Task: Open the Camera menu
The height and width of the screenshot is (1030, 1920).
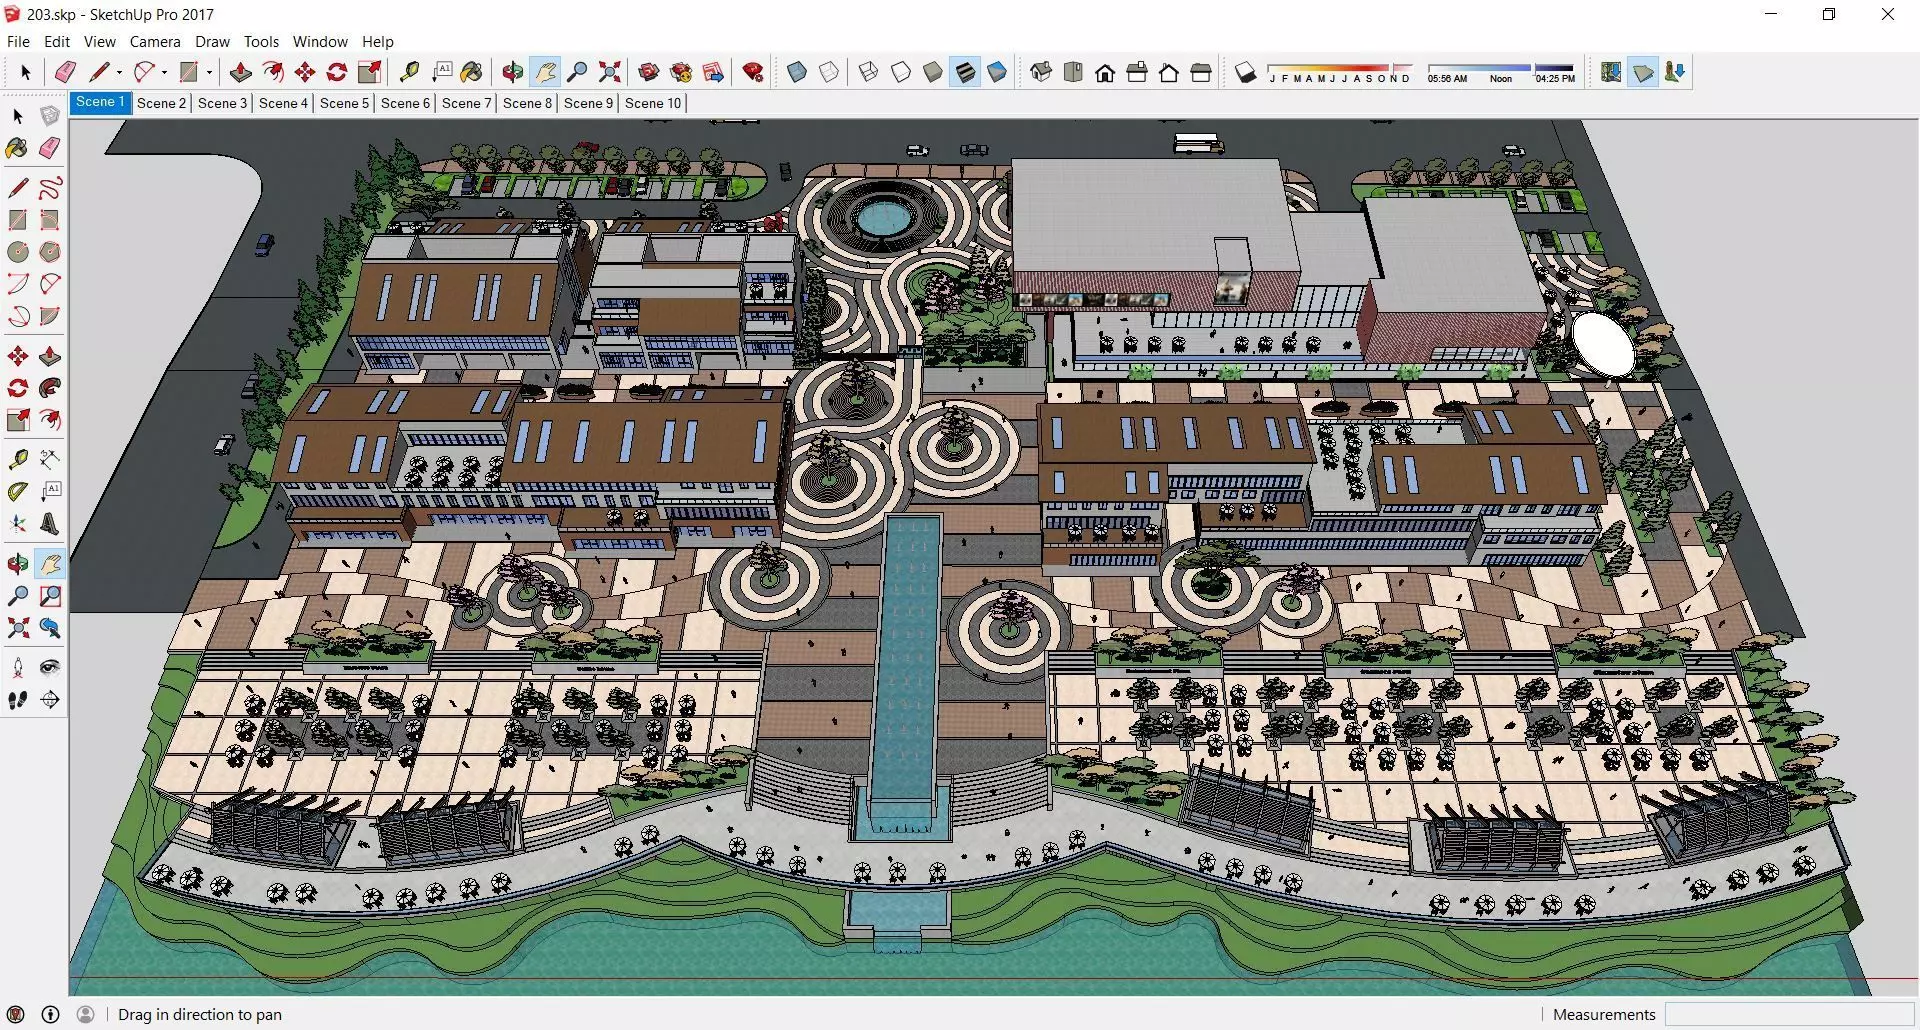Action: [155, 41]
